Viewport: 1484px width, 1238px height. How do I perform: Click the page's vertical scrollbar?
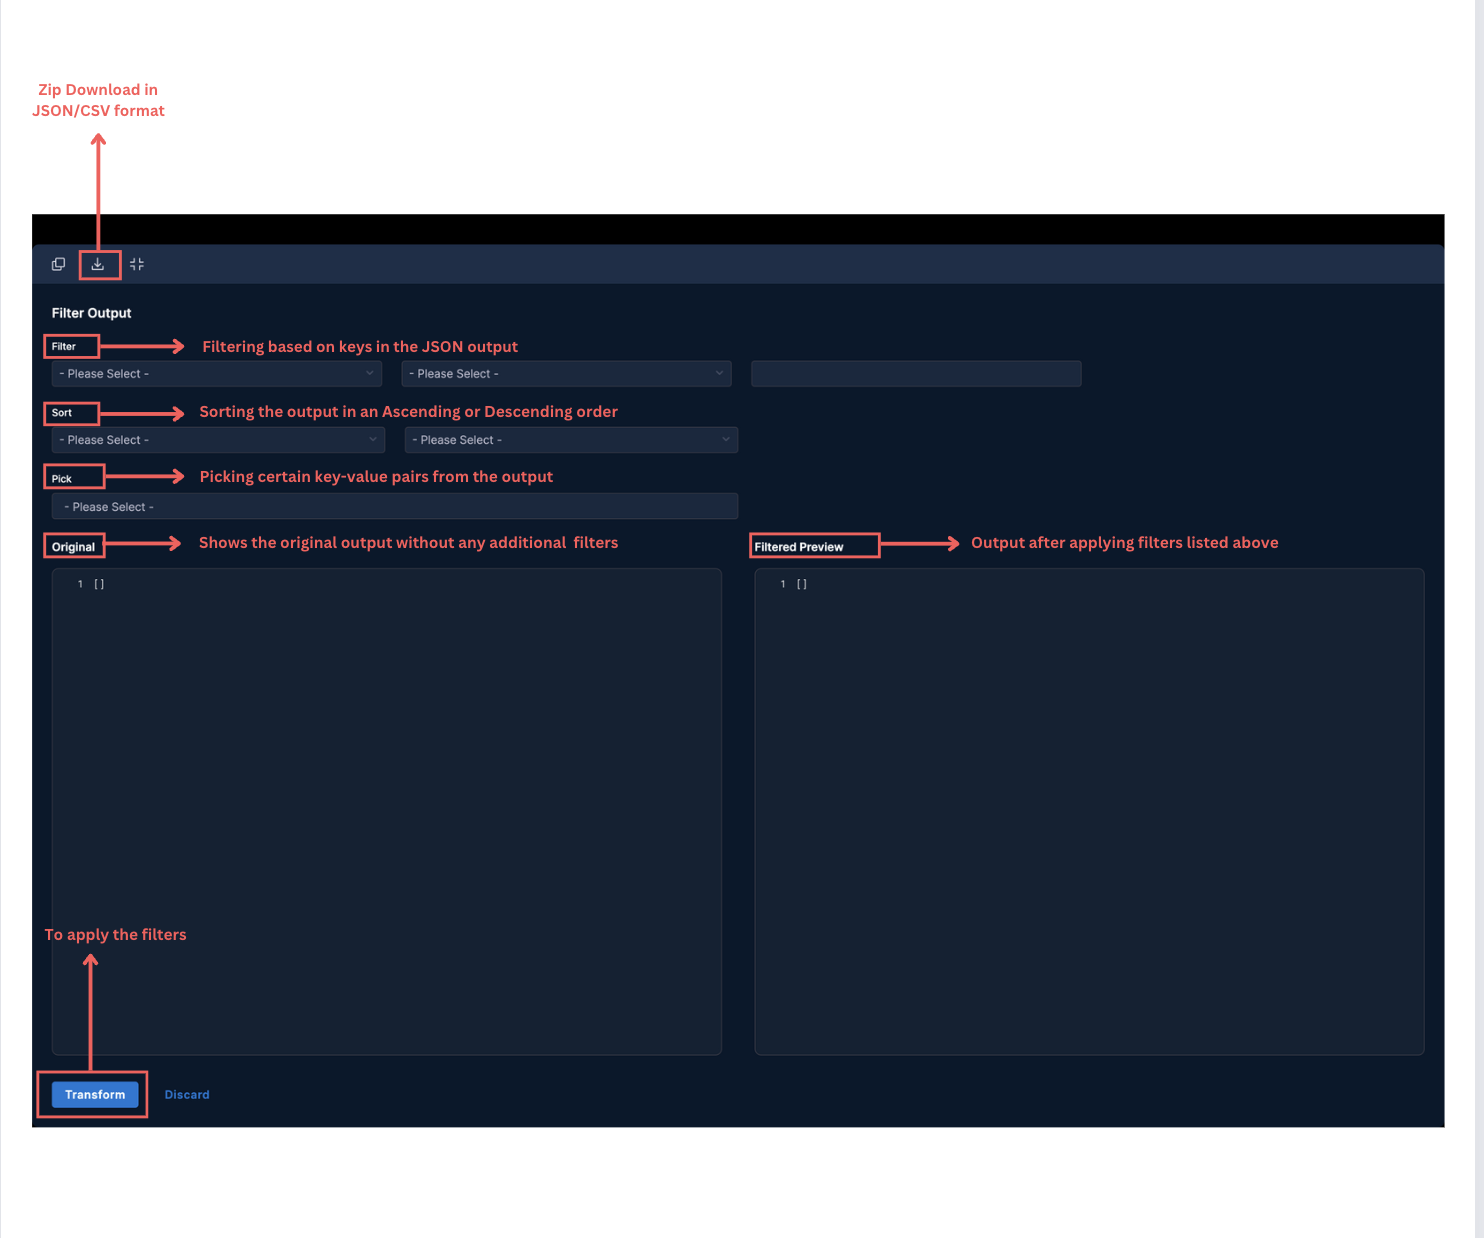[x=1479, y=600]
